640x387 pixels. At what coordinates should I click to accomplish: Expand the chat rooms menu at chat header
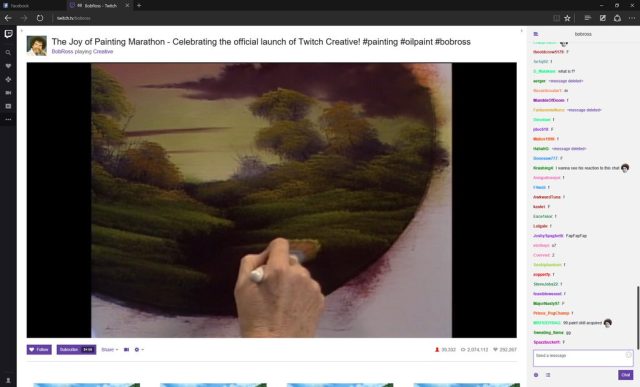536,34
